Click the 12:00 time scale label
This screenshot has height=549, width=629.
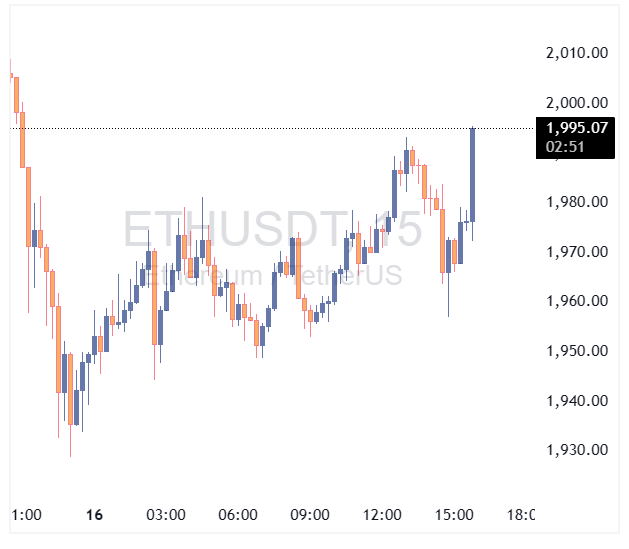382,515
